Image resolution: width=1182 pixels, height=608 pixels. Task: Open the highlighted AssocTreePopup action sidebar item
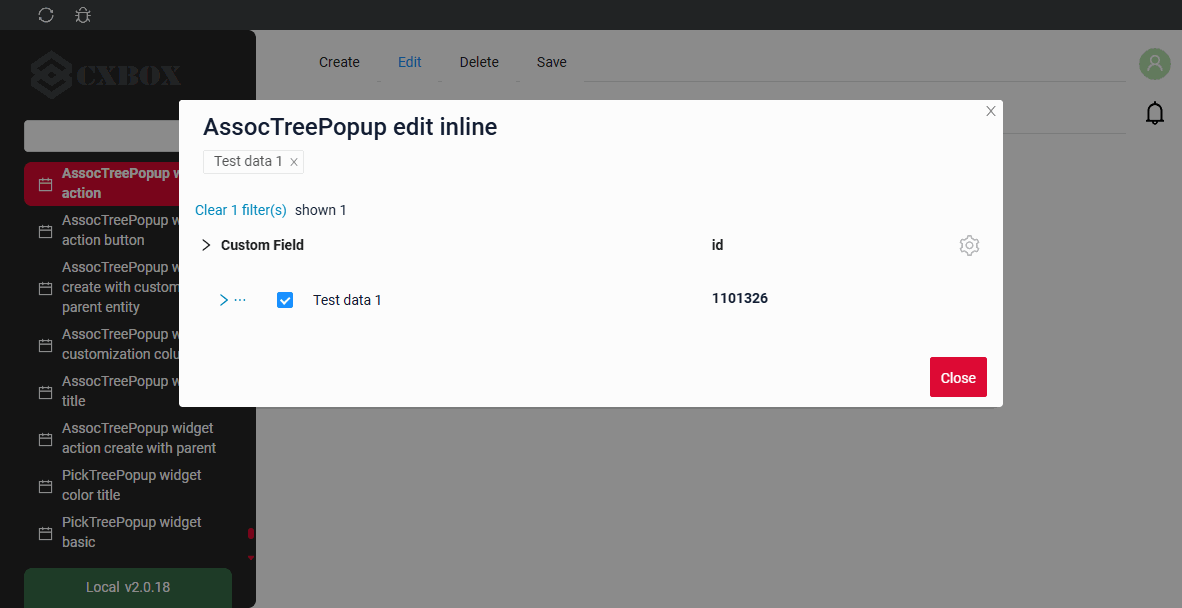pyautogui.click(x=102, y=183)
